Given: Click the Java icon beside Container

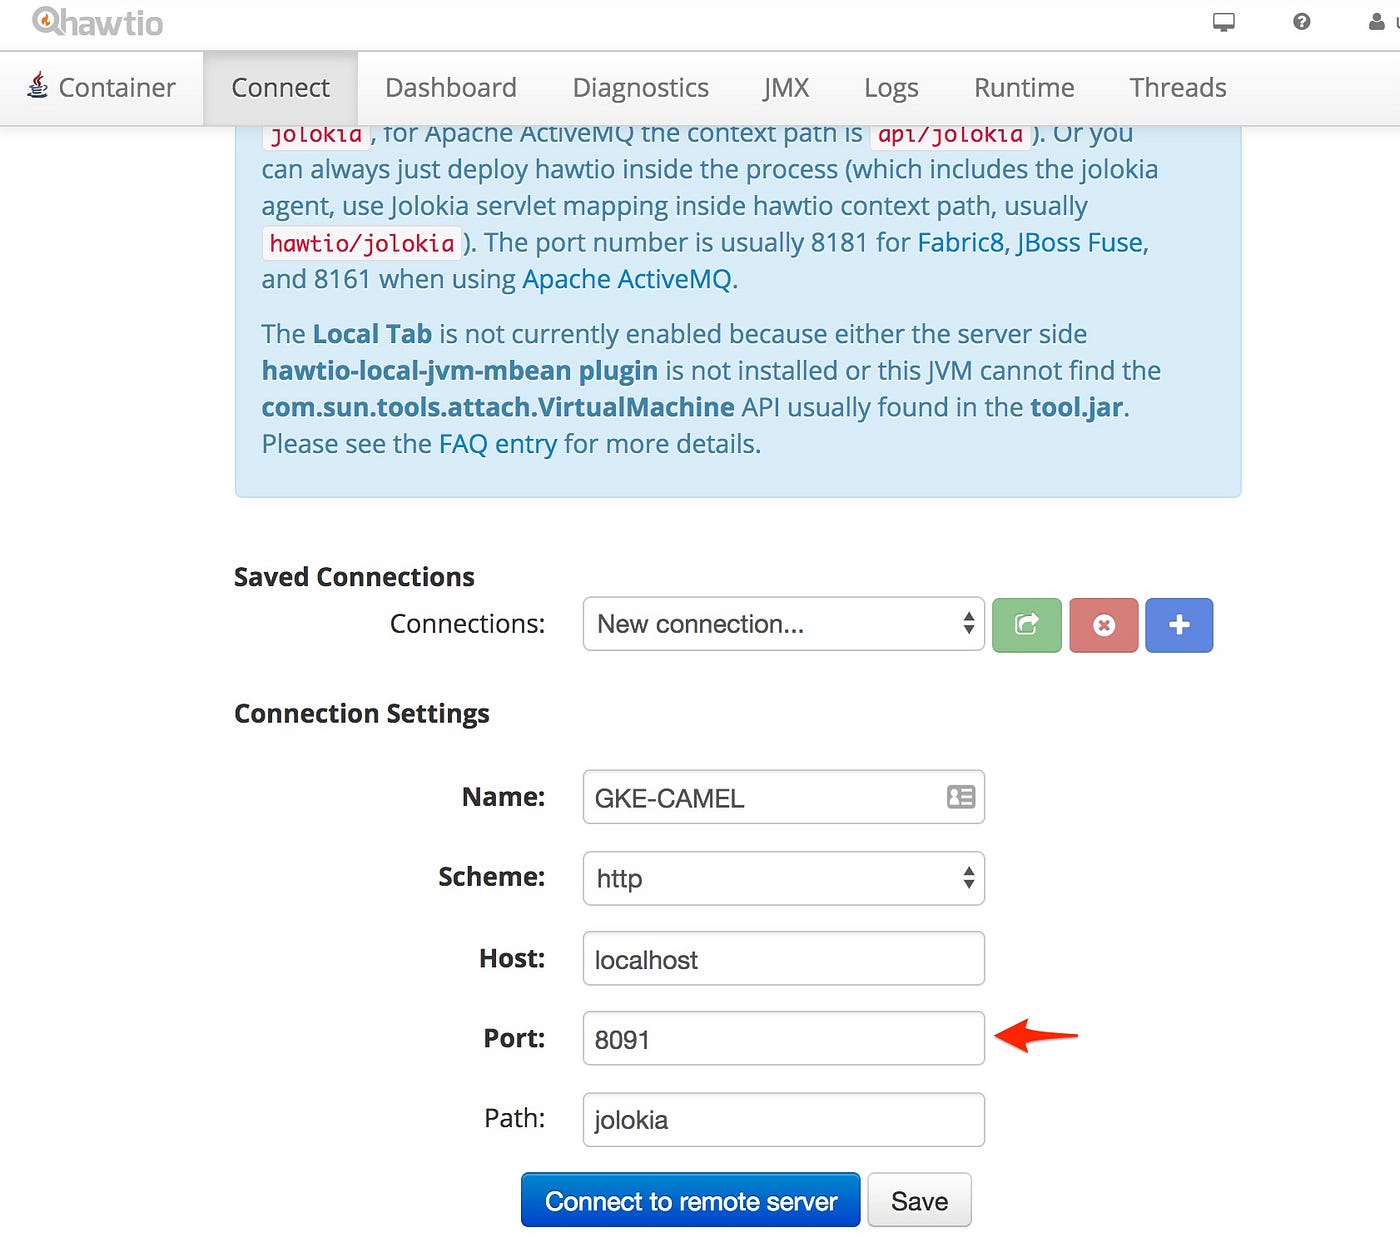Looking at the screenshot, I should [x=38, y=85].
